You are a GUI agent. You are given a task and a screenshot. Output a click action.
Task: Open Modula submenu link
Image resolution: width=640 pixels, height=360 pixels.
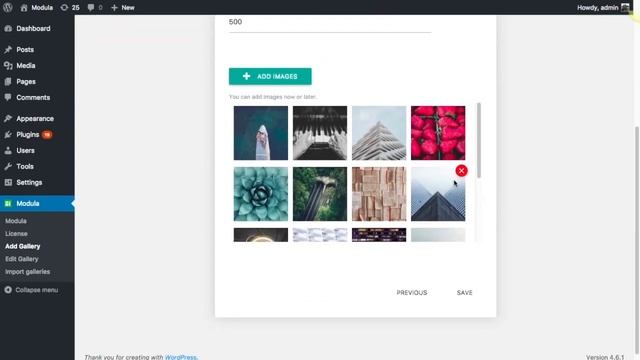16,221
